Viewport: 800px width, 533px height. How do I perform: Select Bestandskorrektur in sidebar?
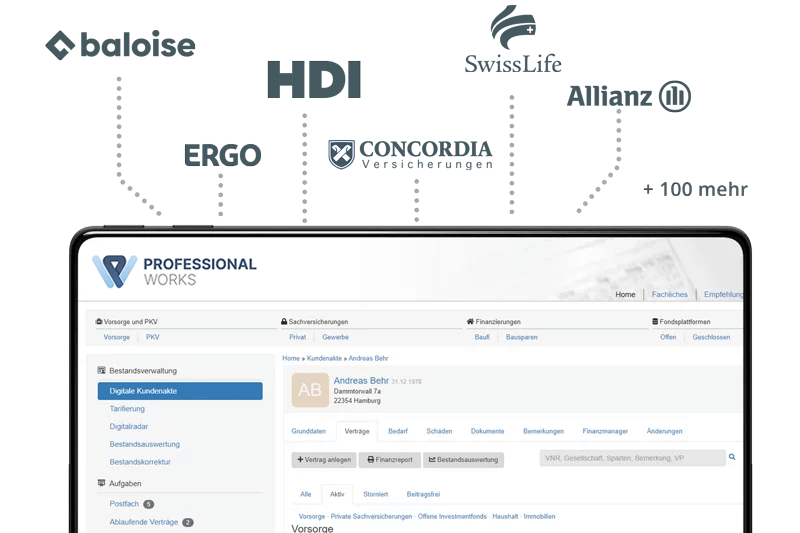140,462
